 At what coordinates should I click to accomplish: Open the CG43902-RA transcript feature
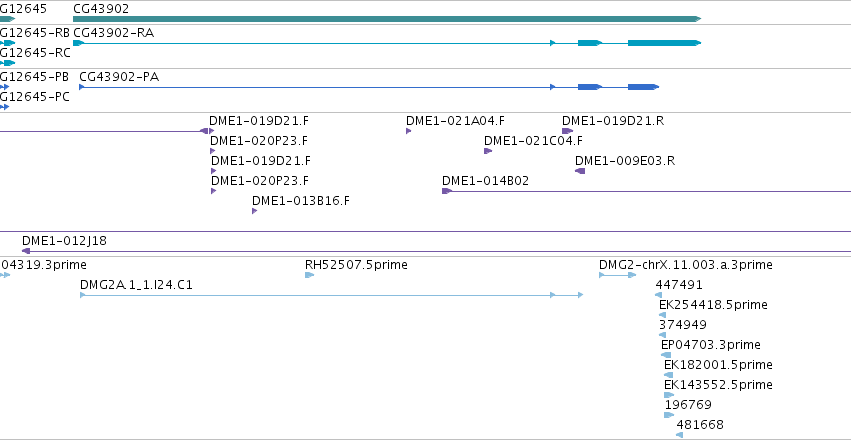tap(387, 43)
